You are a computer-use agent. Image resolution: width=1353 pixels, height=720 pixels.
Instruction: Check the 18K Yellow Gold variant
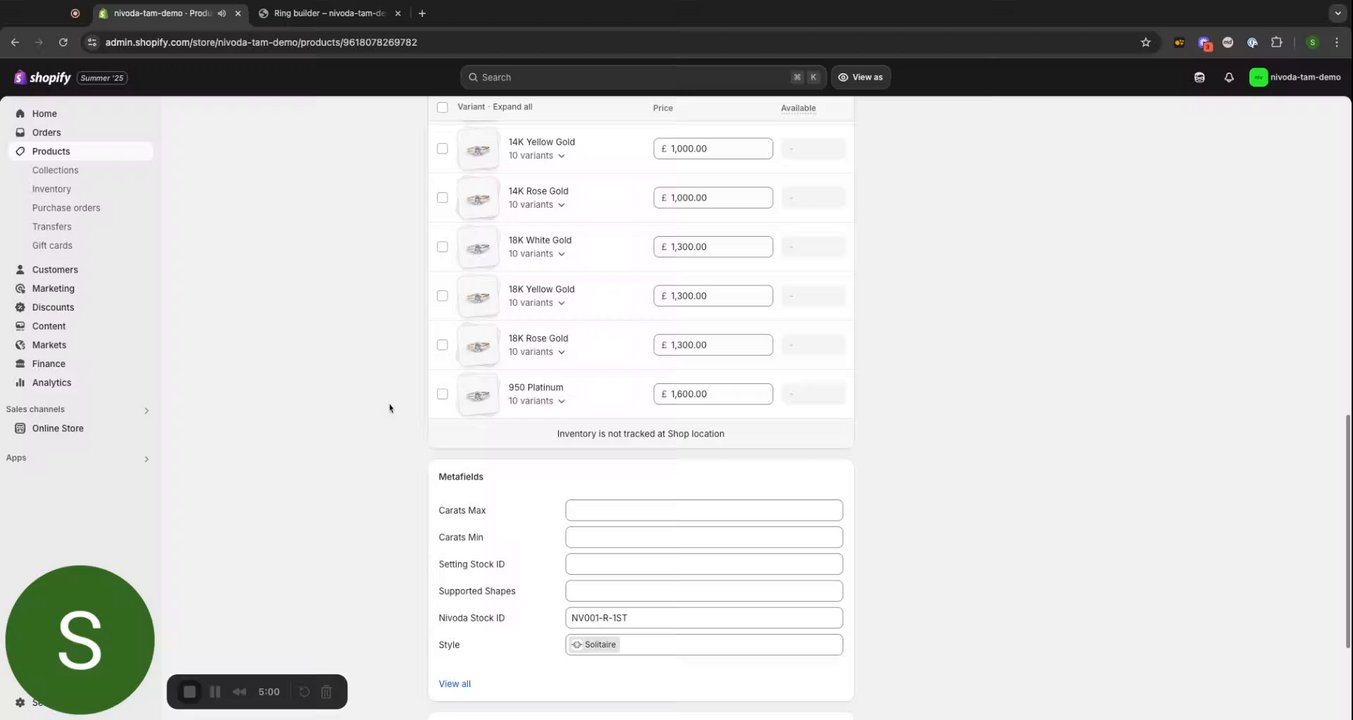tap(442, 295)
